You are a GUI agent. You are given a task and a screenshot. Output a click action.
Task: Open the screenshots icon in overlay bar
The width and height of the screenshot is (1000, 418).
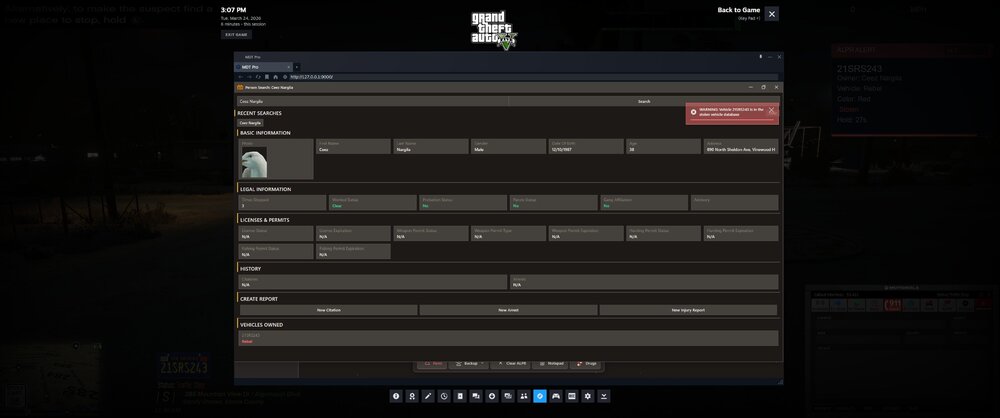click(508, 396)
